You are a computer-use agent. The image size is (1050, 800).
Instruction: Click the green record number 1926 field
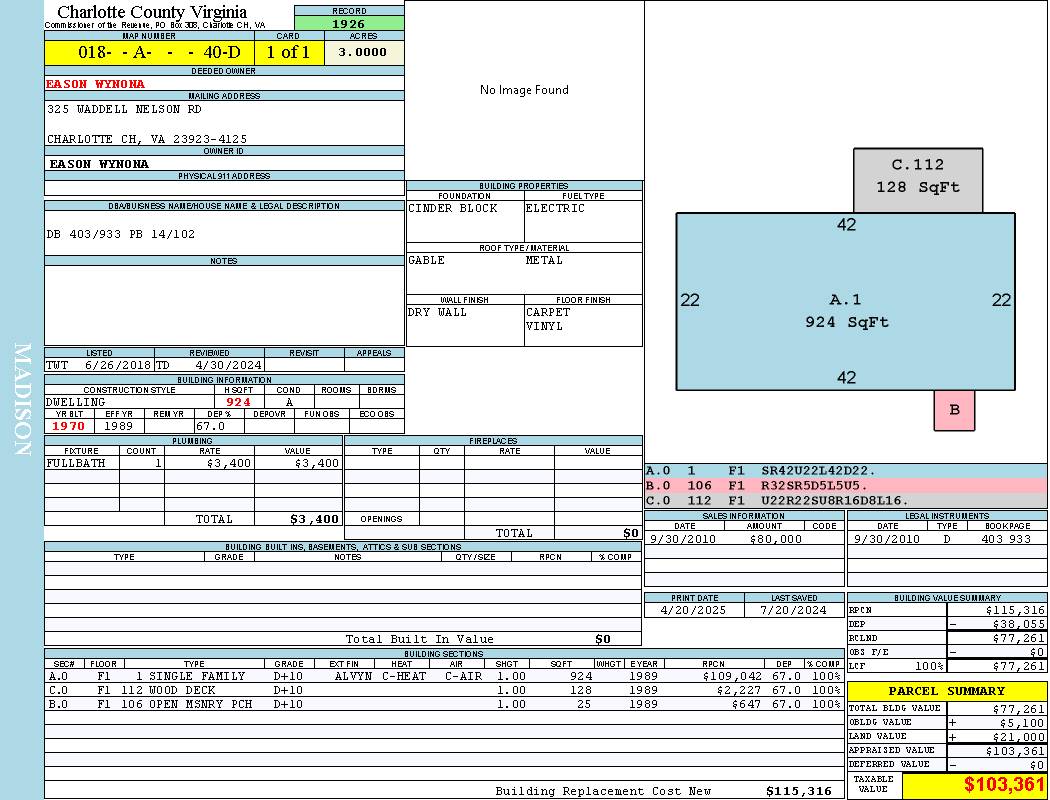tap(349, 23)
